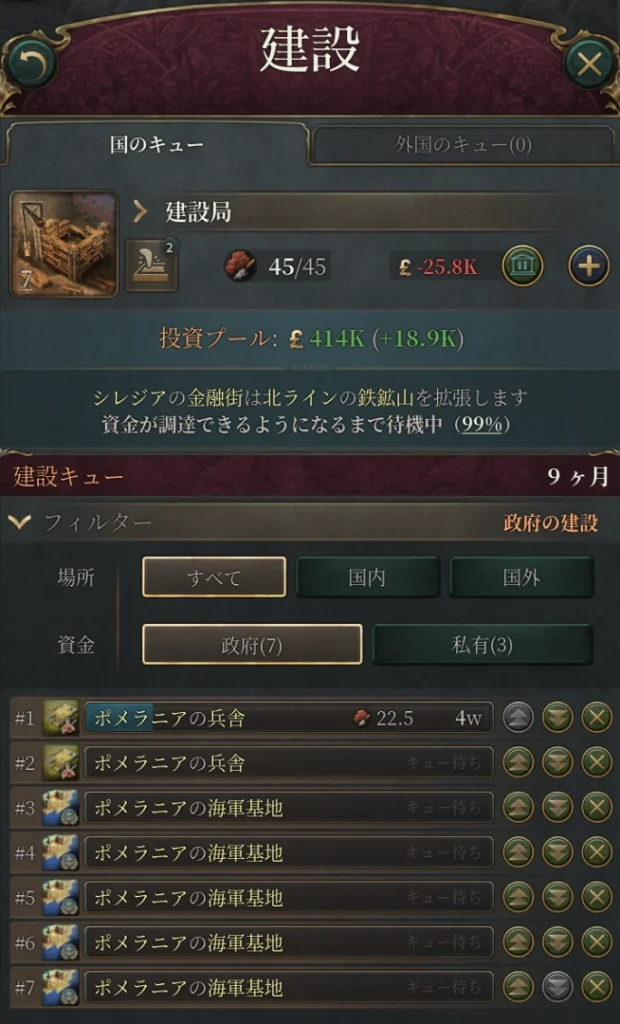Click the back arrow icon
This screenshot has width=620, height=1024.
(x=29, y=63)
